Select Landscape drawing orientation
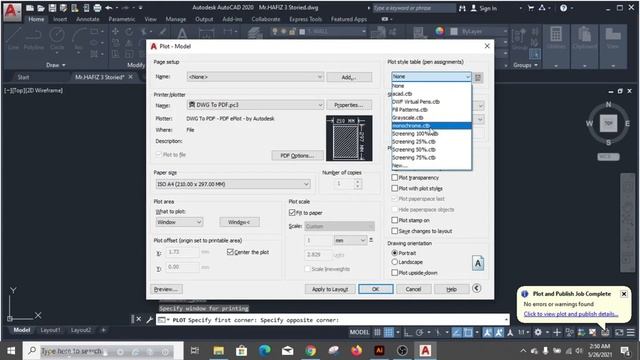Screen dimensions: 640x360 click(394, 262)
